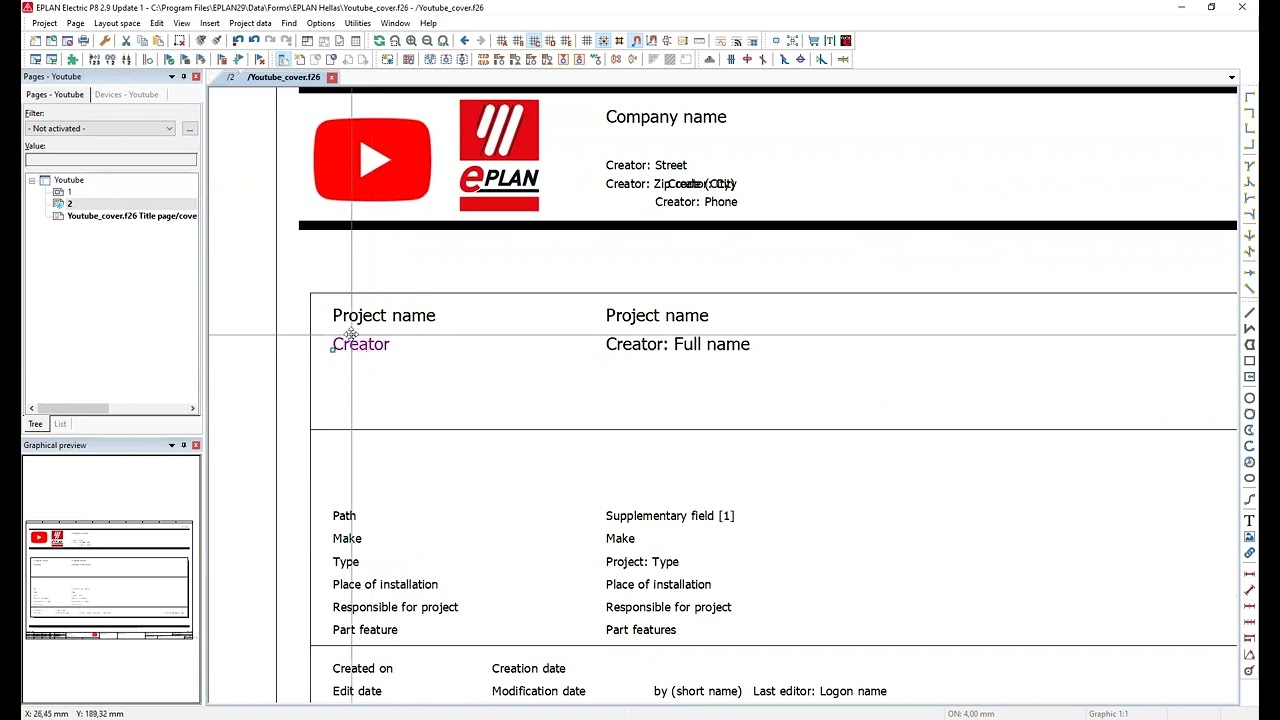Select Youtube_cover.f26 Title page tree item

click(x=132, y=216)
